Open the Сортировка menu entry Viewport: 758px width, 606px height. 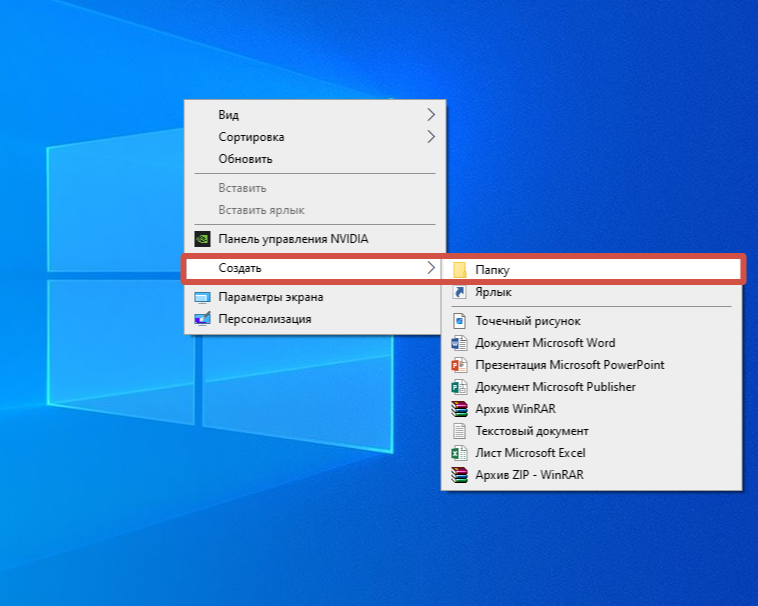[x=315, y=137]
